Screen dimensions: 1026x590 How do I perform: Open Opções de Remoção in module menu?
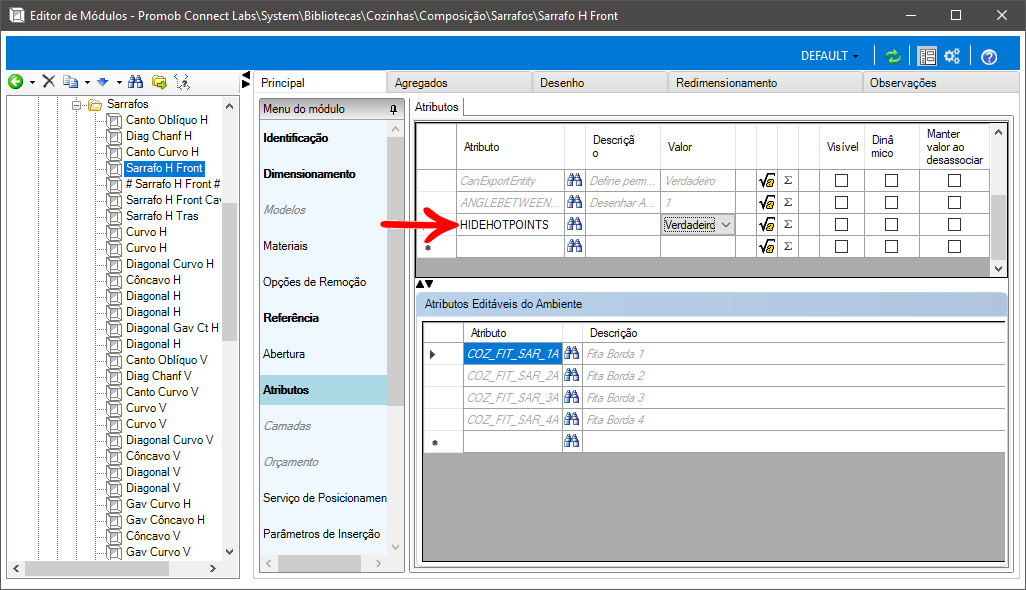point(315,282)
